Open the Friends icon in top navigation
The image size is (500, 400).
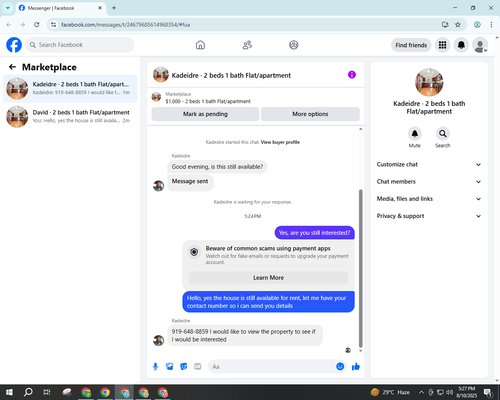pos(247,45)
